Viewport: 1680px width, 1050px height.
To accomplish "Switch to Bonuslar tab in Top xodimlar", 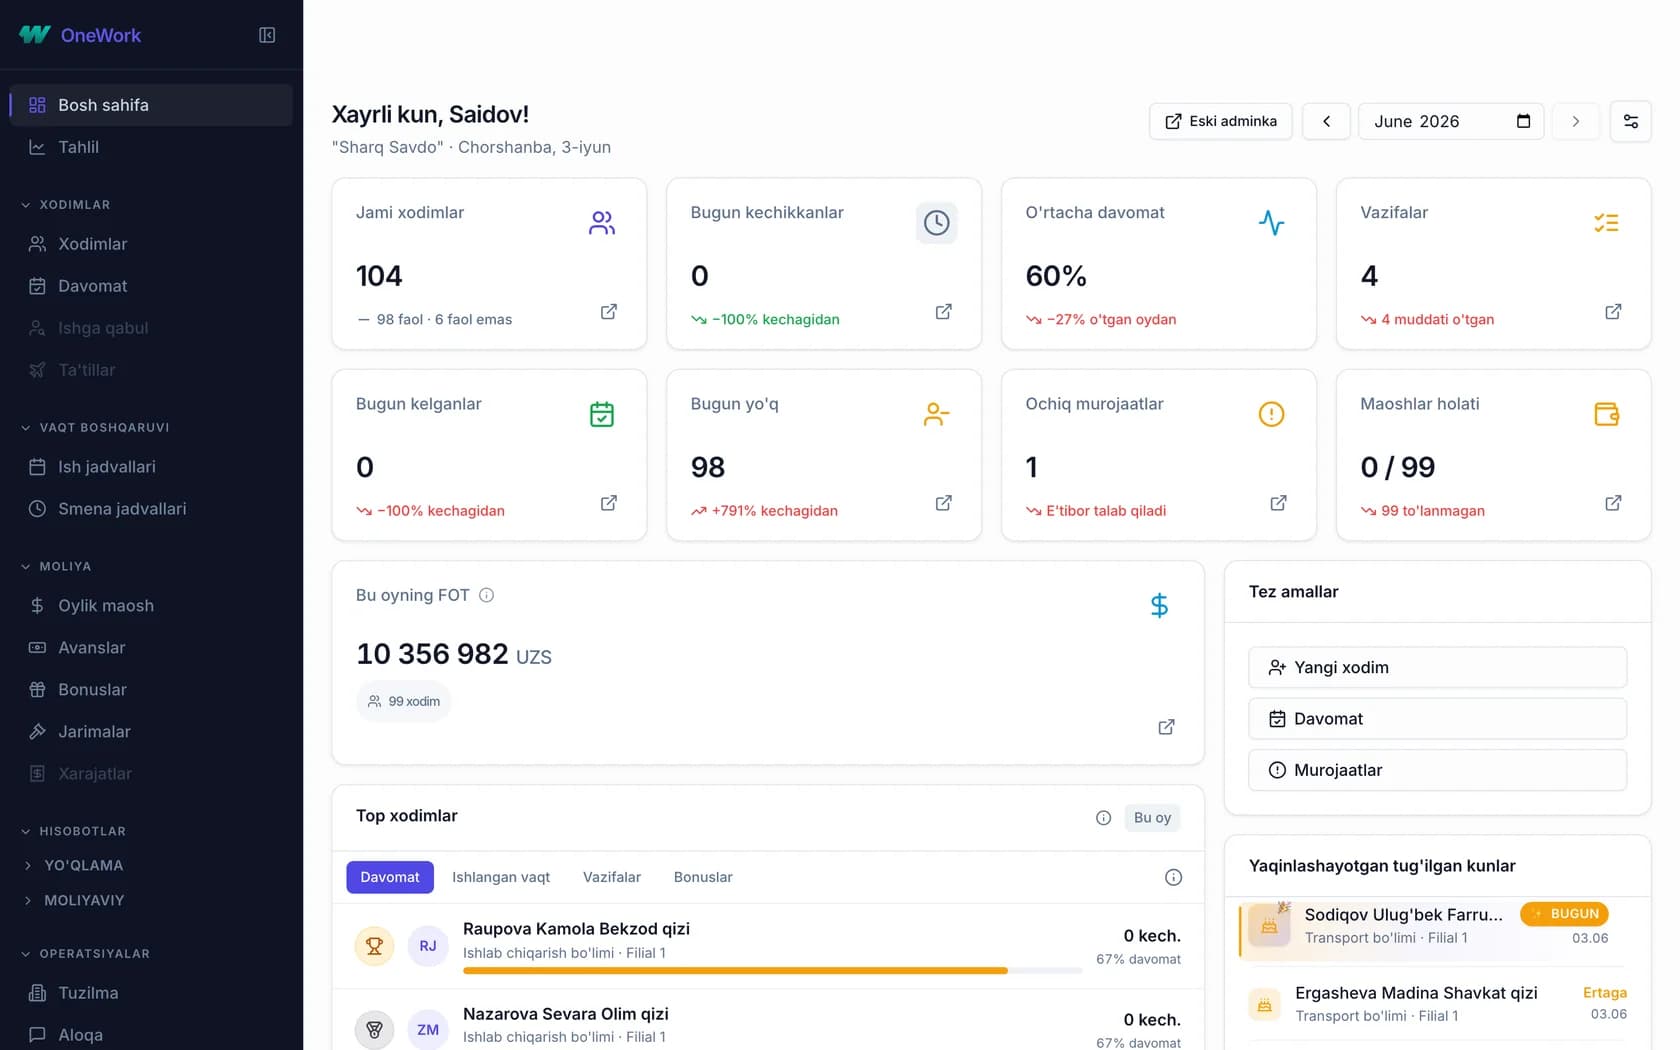I will [x=703, y=877].
